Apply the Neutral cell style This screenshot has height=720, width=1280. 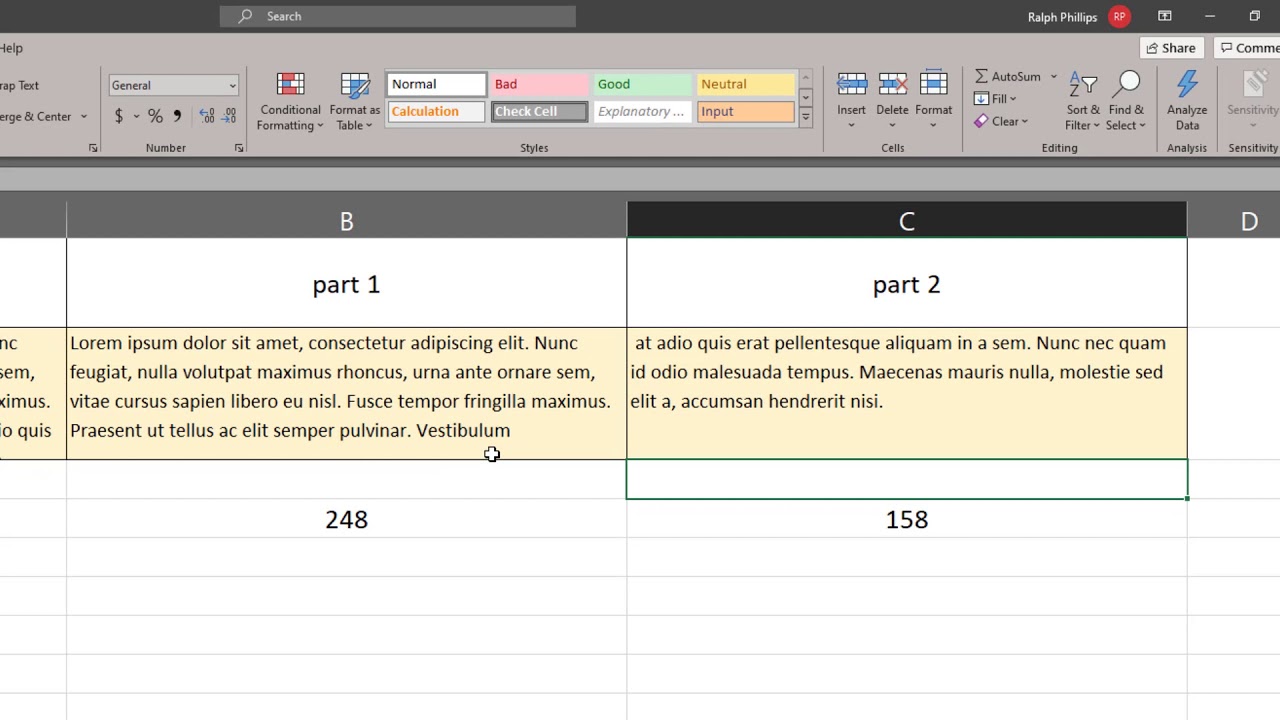(x=746, y=84)
